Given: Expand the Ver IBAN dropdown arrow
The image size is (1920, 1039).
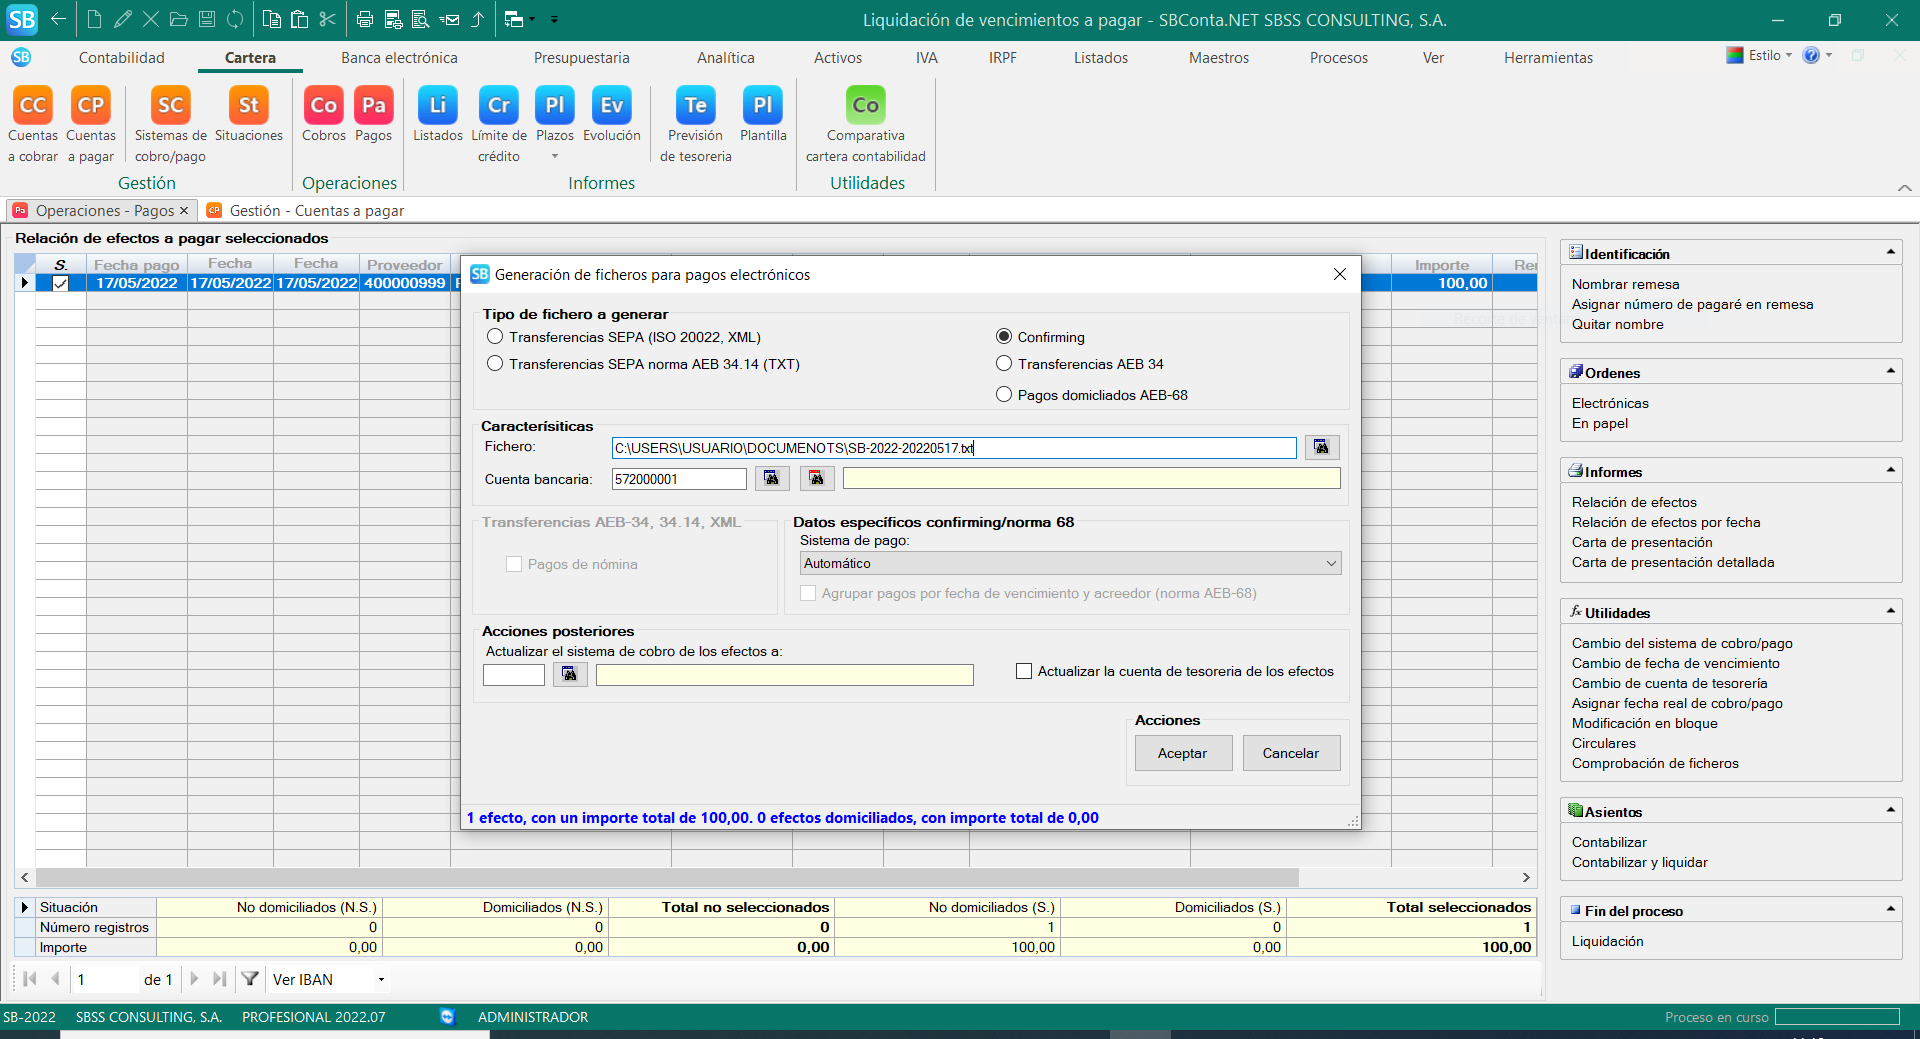Looking at the screenshot, I should tap(381, 980).
